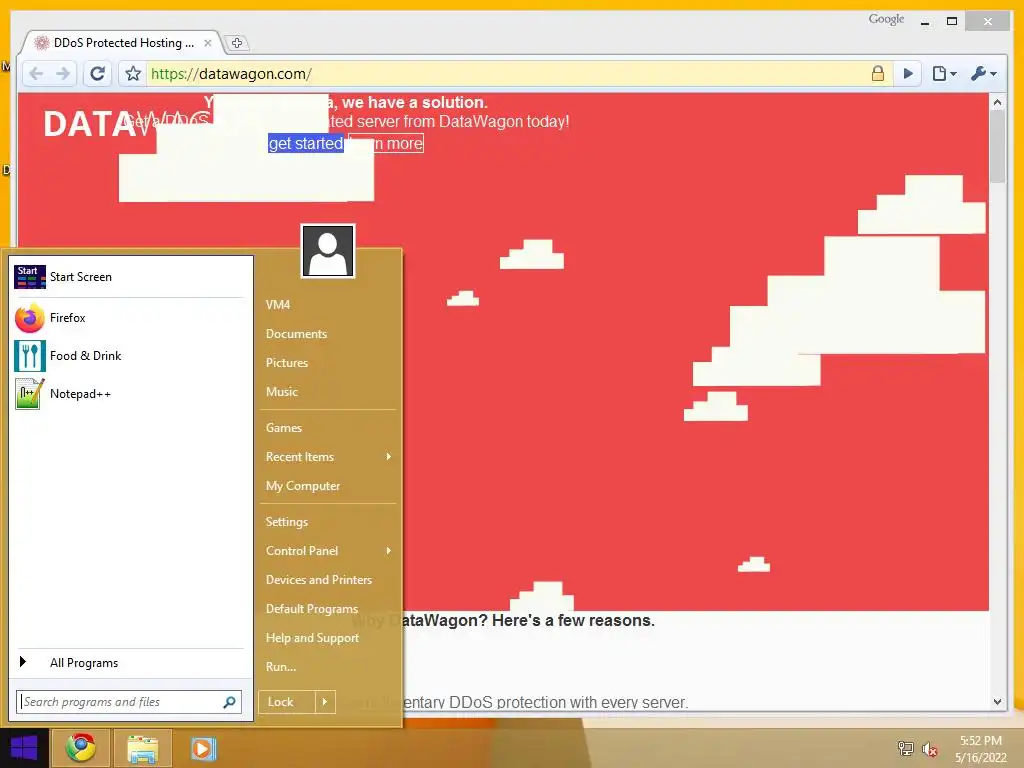Click the get started button

306,143
